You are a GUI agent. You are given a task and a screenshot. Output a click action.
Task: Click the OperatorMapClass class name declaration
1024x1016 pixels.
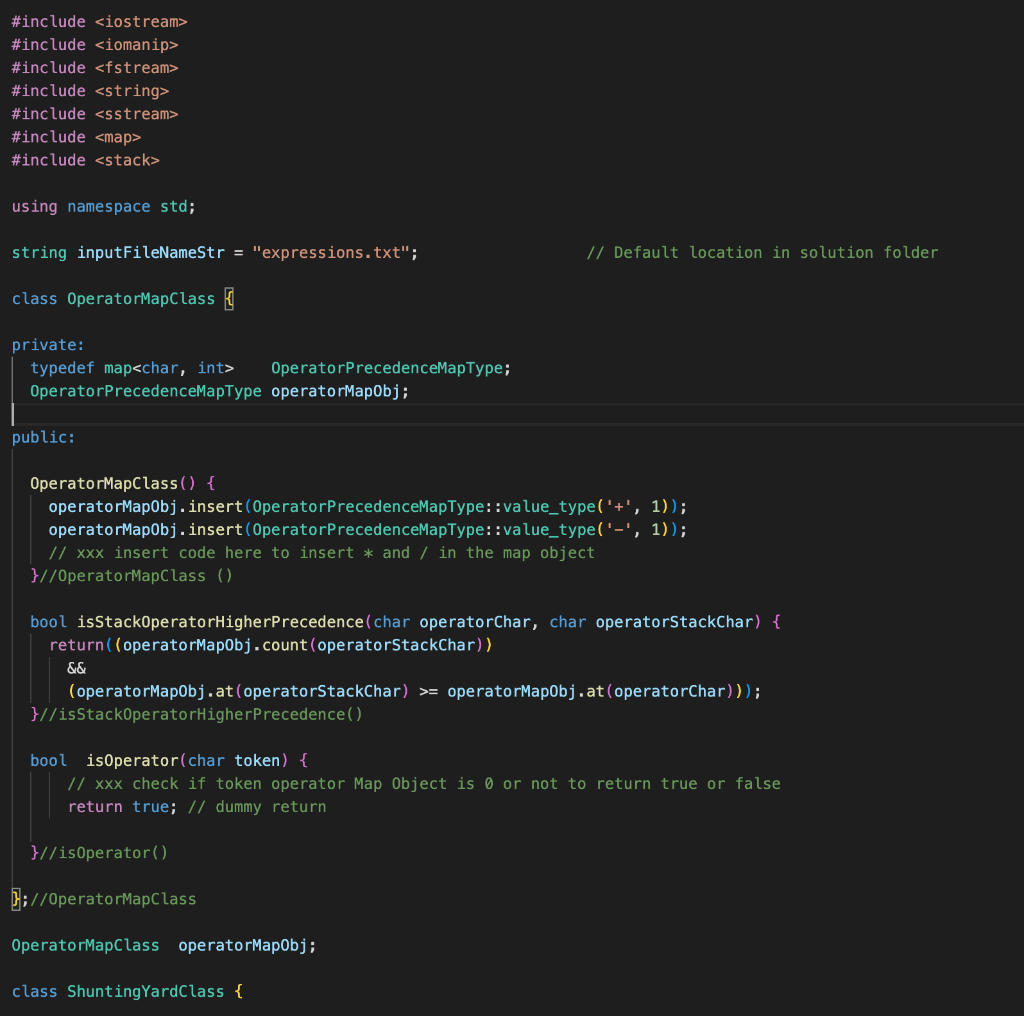click(140, 298)
